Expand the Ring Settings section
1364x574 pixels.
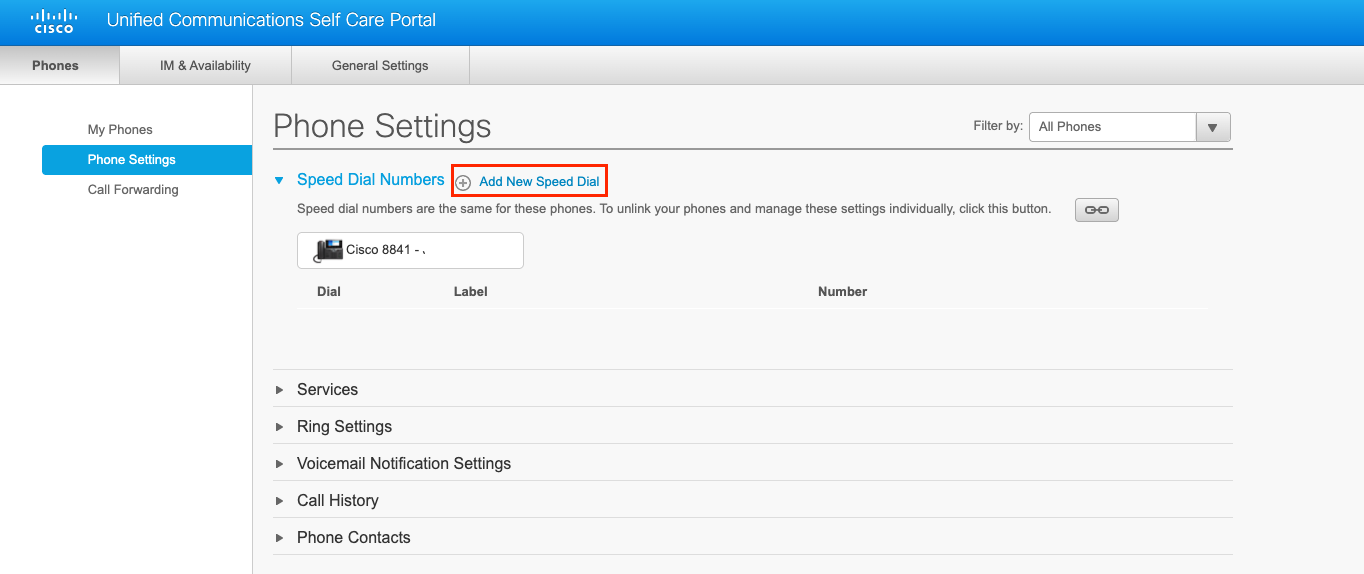344,426
